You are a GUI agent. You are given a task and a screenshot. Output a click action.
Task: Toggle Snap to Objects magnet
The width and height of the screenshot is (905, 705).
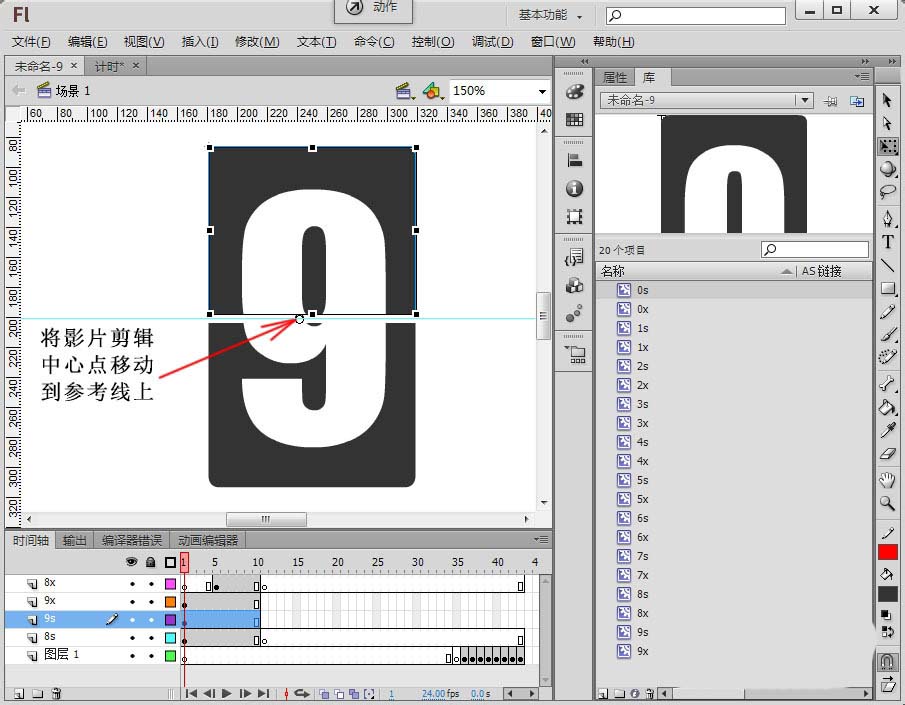(888, 661)
